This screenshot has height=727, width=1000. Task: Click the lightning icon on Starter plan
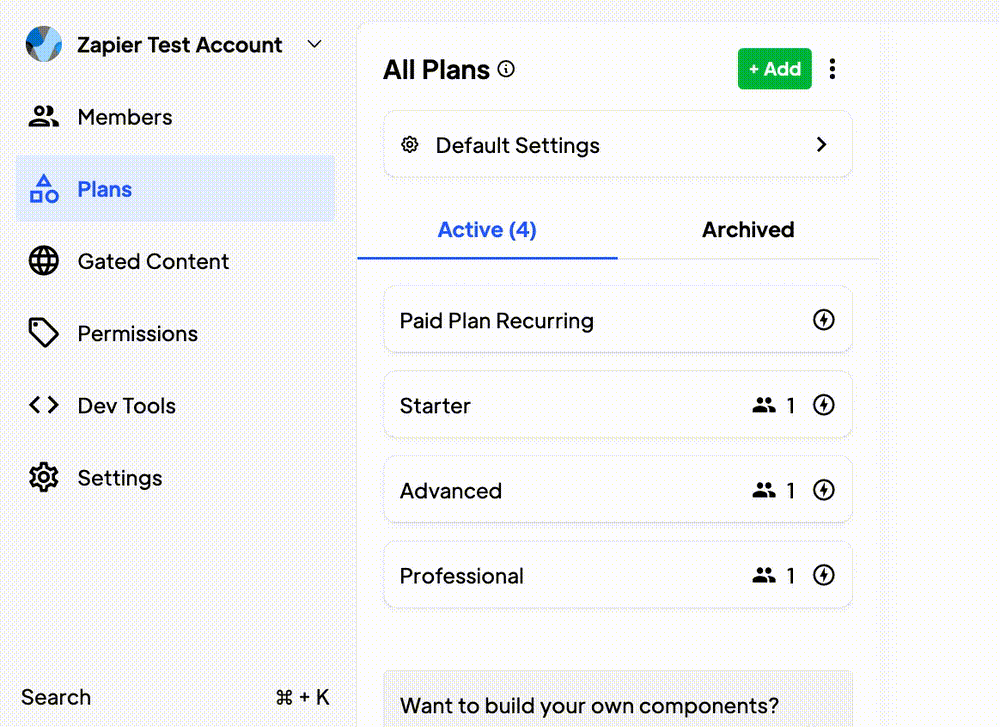click(x=823, y=406)
